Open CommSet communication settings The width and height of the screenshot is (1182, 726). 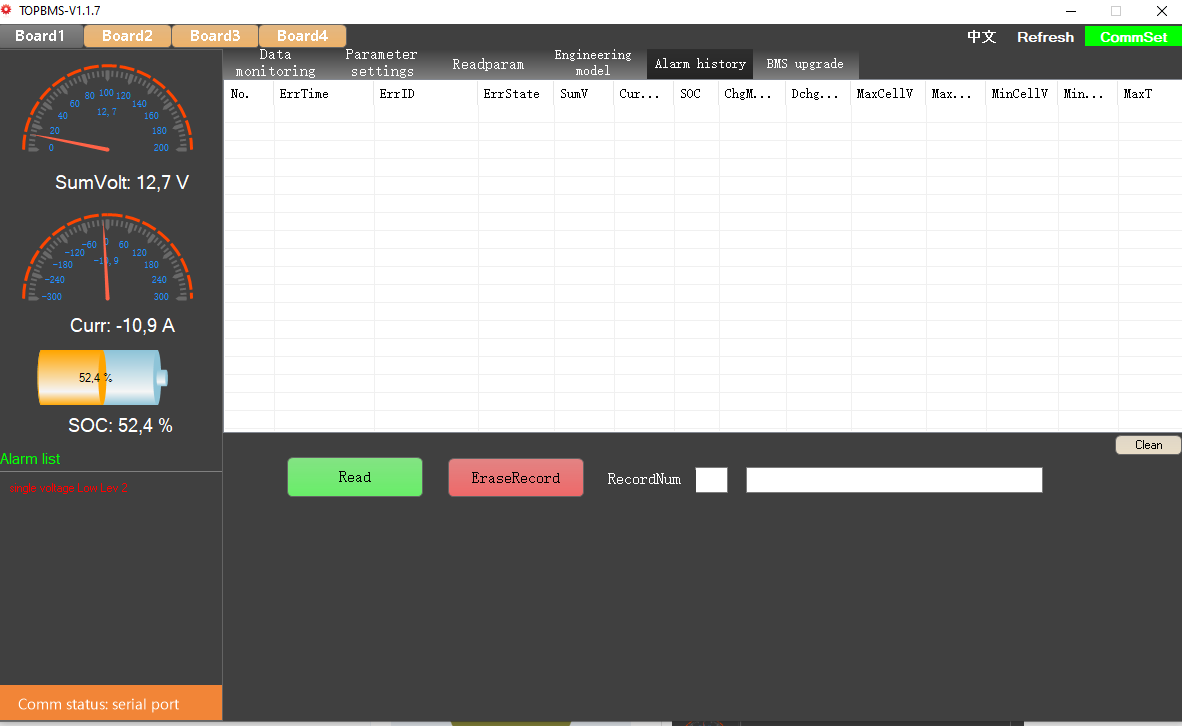tap(1133, 37)
